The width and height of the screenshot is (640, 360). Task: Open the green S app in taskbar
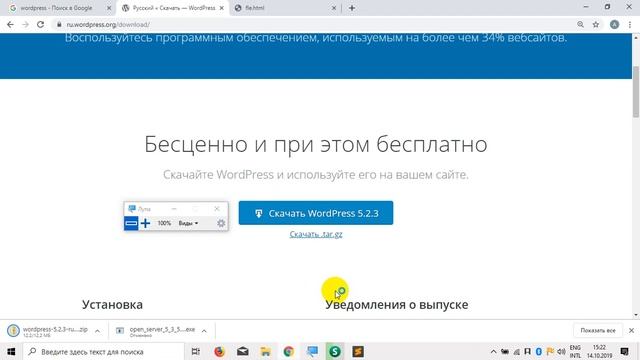pos(335,351)
